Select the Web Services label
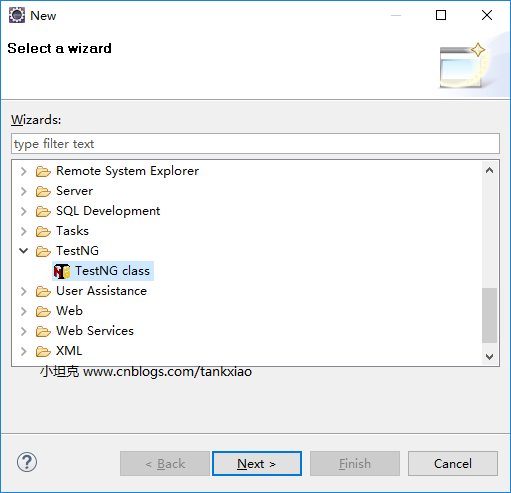The width and height of the screenshot is (511, 493). click(x=95, y=331)
